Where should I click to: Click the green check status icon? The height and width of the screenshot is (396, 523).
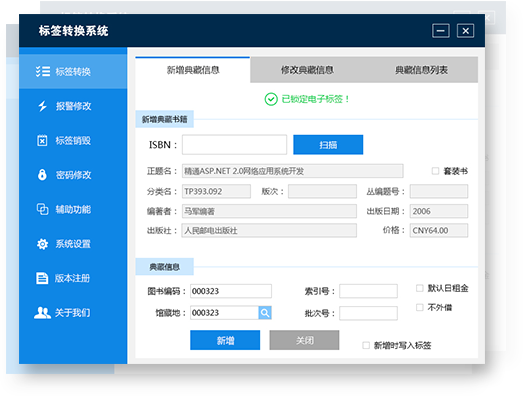point(271,99)
